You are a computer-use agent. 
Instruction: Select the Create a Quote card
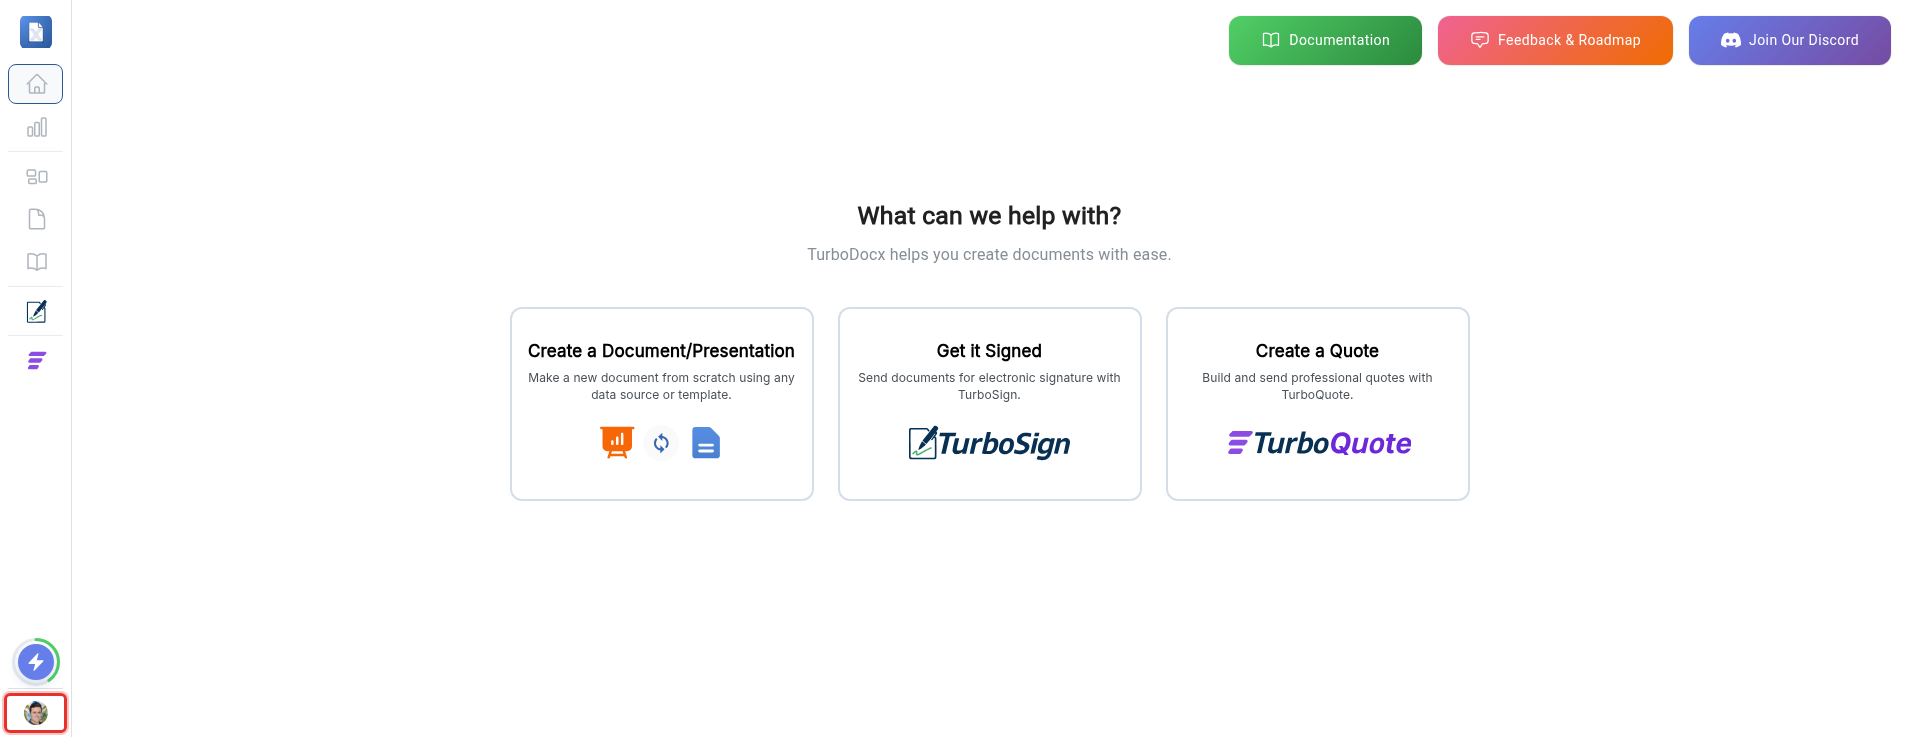[1318, 404]
